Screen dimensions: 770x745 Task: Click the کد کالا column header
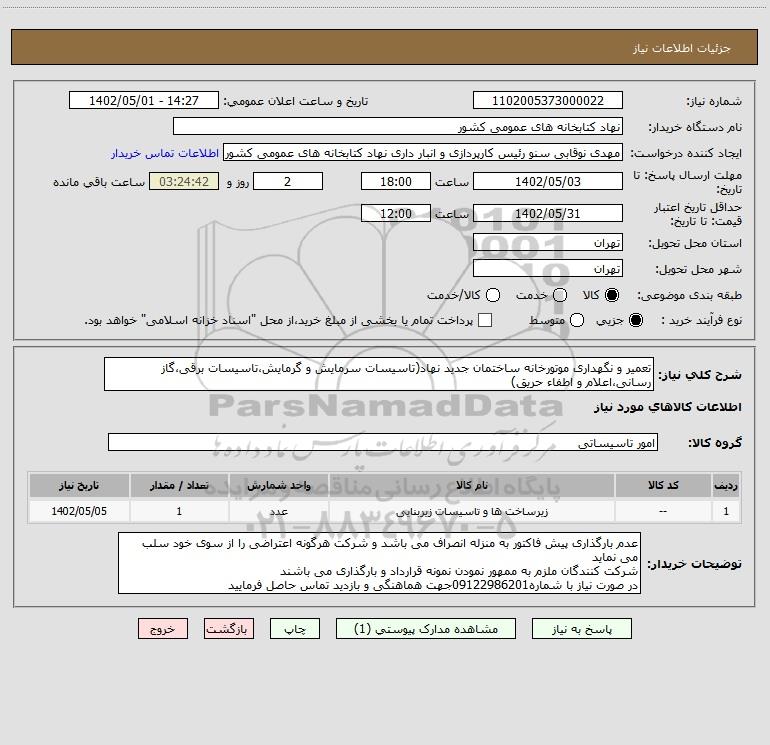[663, 485]
